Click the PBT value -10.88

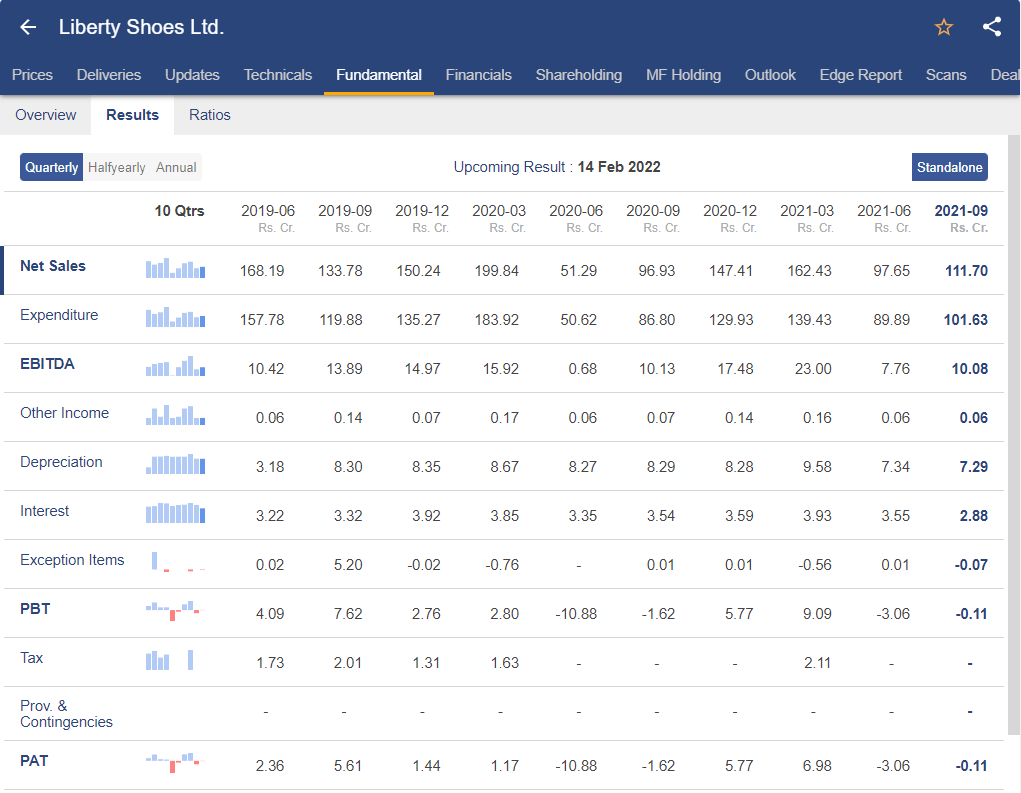(576, 614)
